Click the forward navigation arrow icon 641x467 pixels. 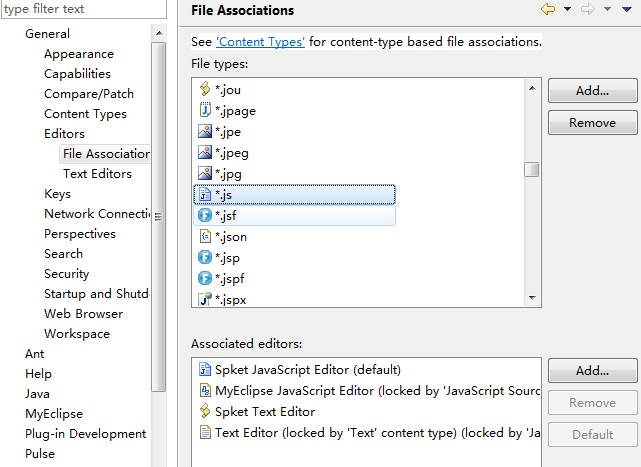pyautogui.click(x=588, y=10)
